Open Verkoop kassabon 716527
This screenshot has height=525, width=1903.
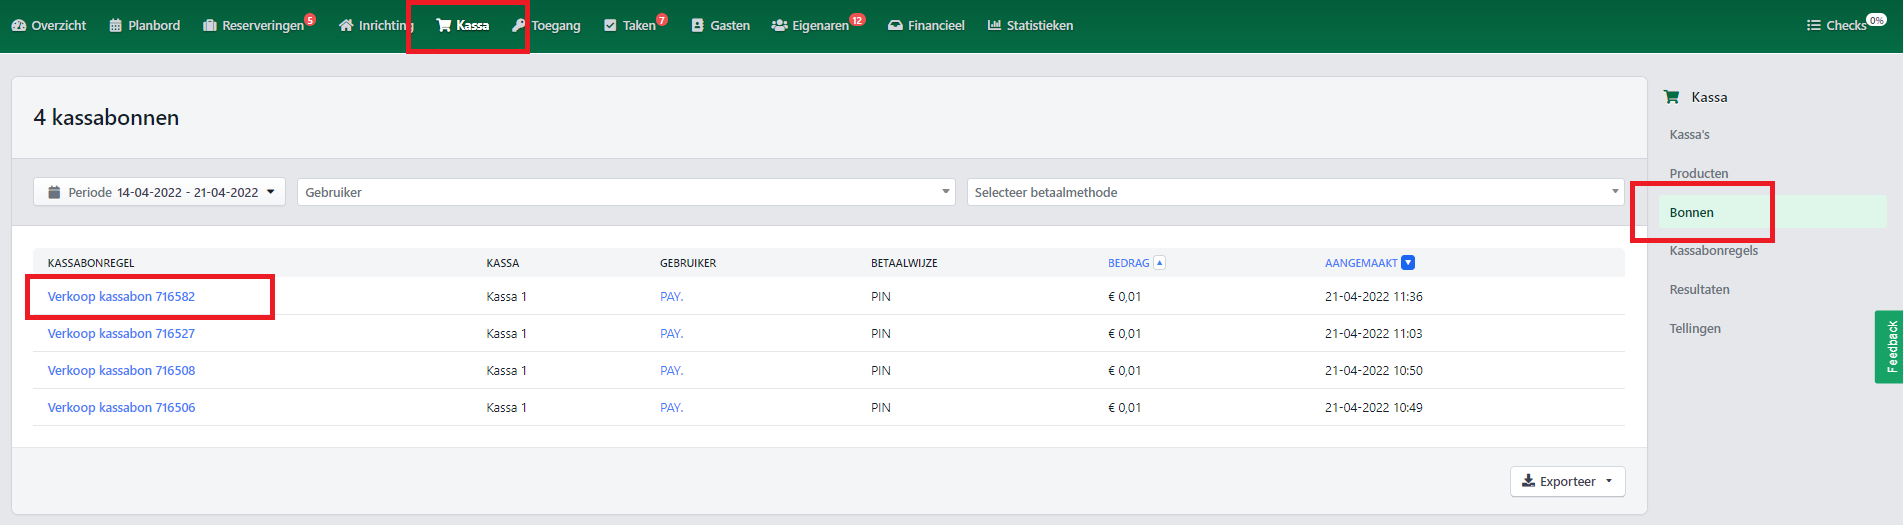[121, 333]
